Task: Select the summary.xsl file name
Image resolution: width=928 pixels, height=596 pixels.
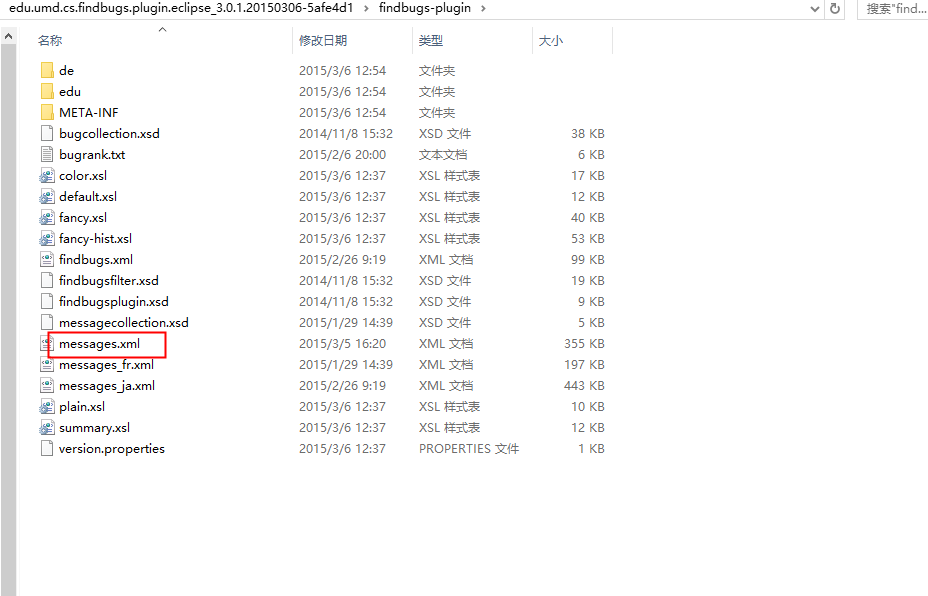Action: click(95, 428)
